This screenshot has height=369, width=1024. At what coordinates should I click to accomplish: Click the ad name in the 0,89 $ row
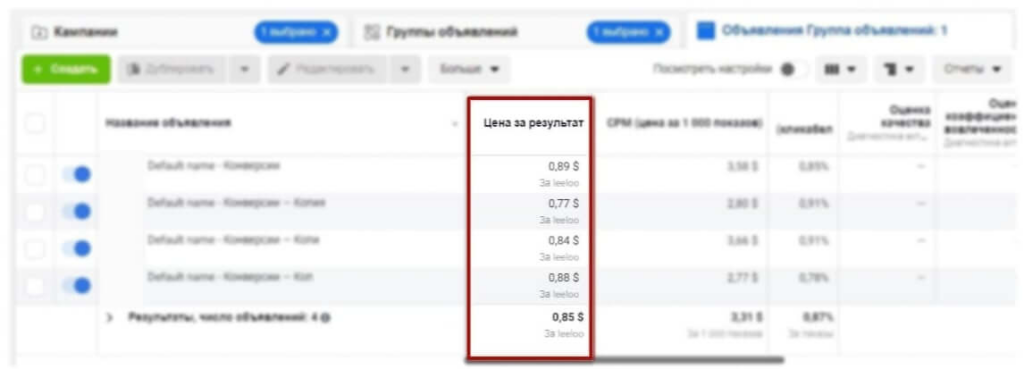(x=214, y=166)
